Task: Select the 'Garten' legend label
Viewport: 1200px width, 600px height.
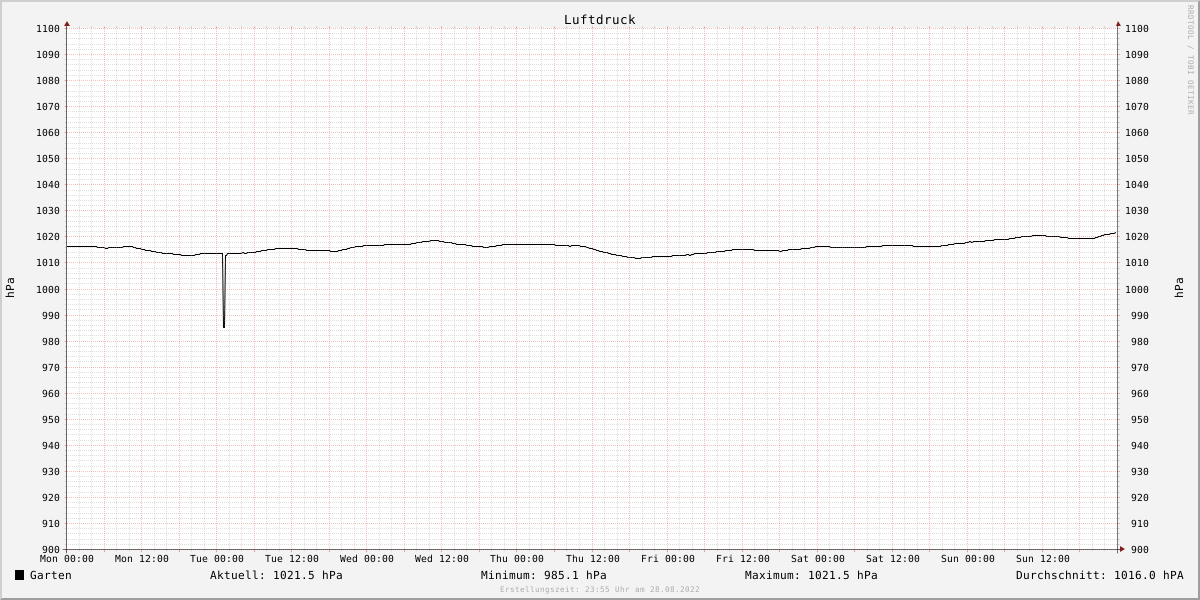Action: (51, 575)
